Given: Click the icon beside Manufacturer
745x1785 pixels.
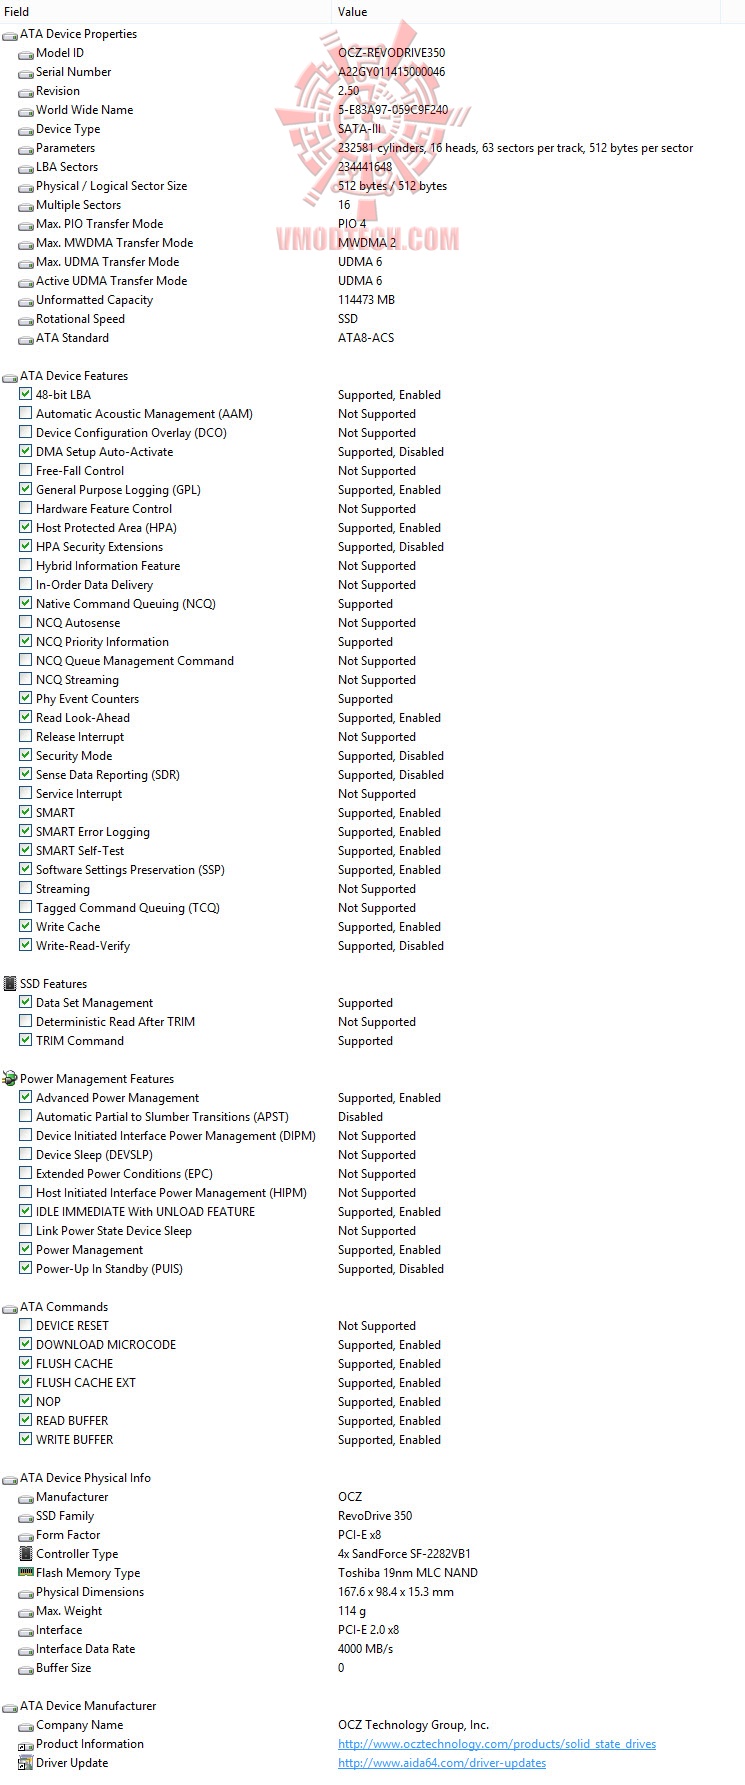Looking at the screenshot, I should (26, 1497).
